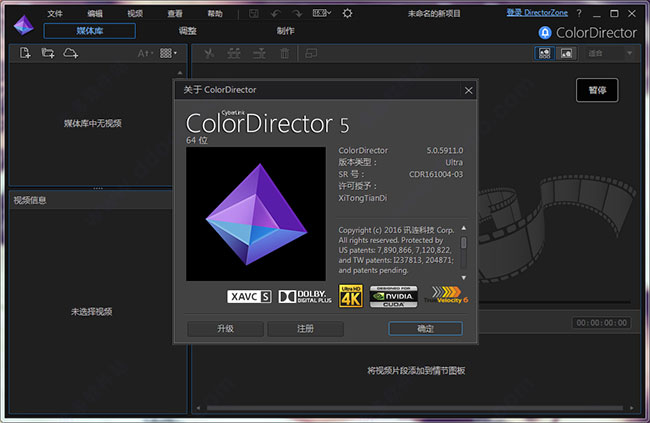
Task: Click the media library scroll up arrow
Action: [179, 73]
